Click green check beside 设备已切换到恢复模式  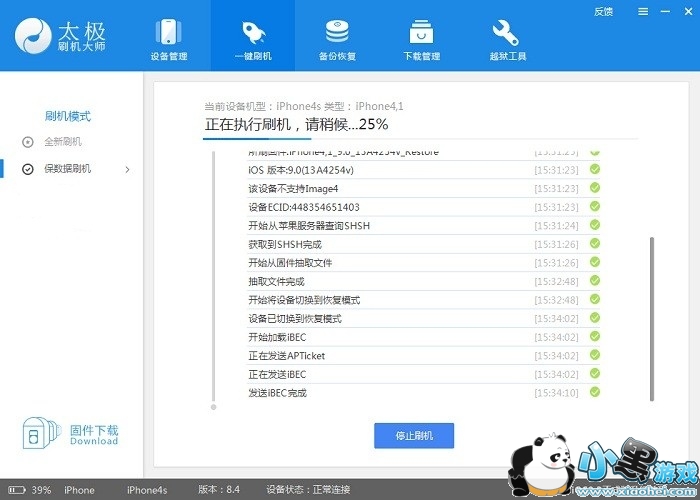point(595,318)
